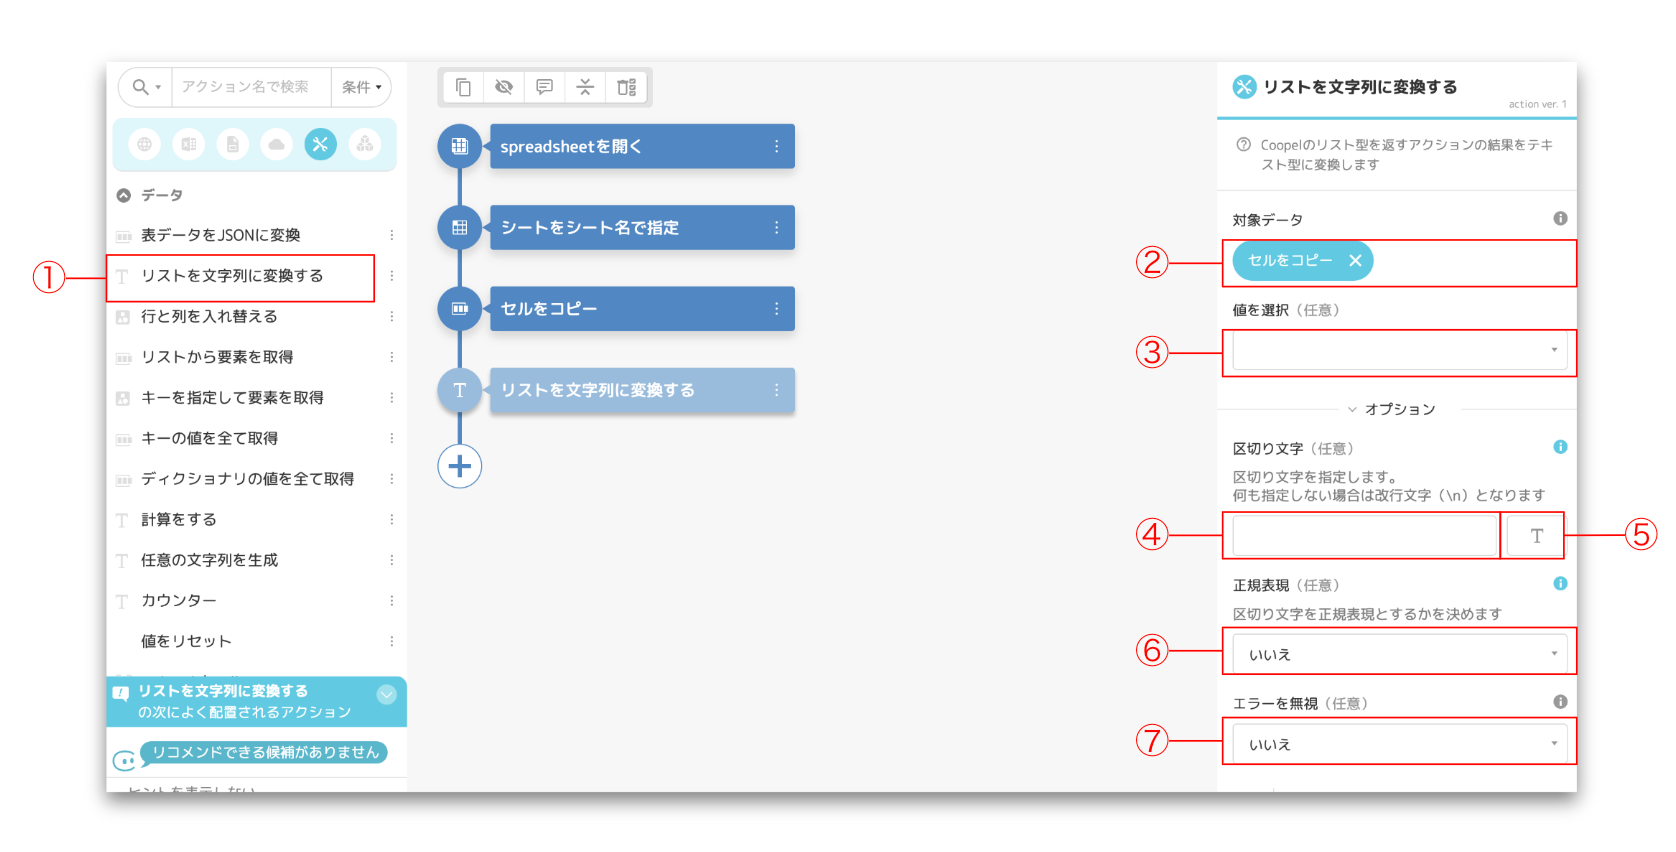Open more menu for 値をリセット
The height and width of the screenshot is (852, 1676).
(392, 641)
